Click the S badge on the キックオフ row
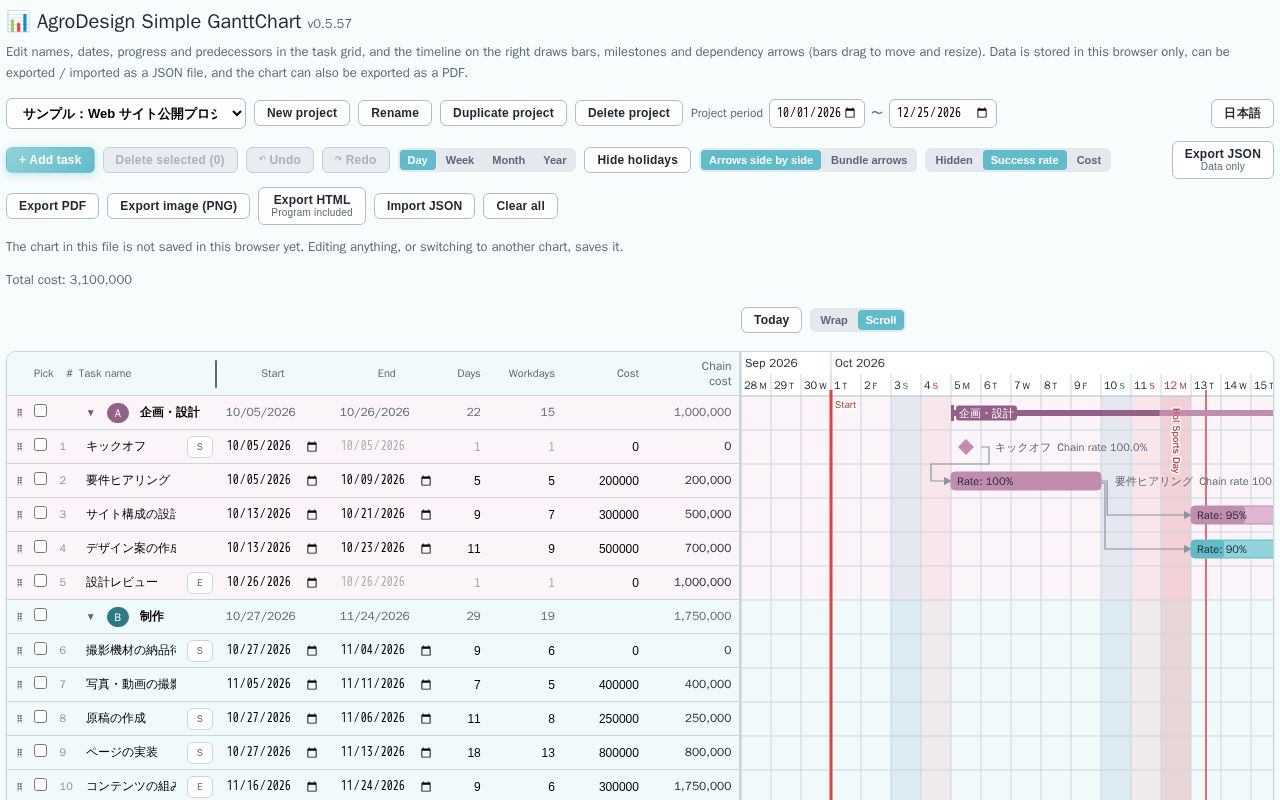1280x800 pixels. click(x=199, y=447)
